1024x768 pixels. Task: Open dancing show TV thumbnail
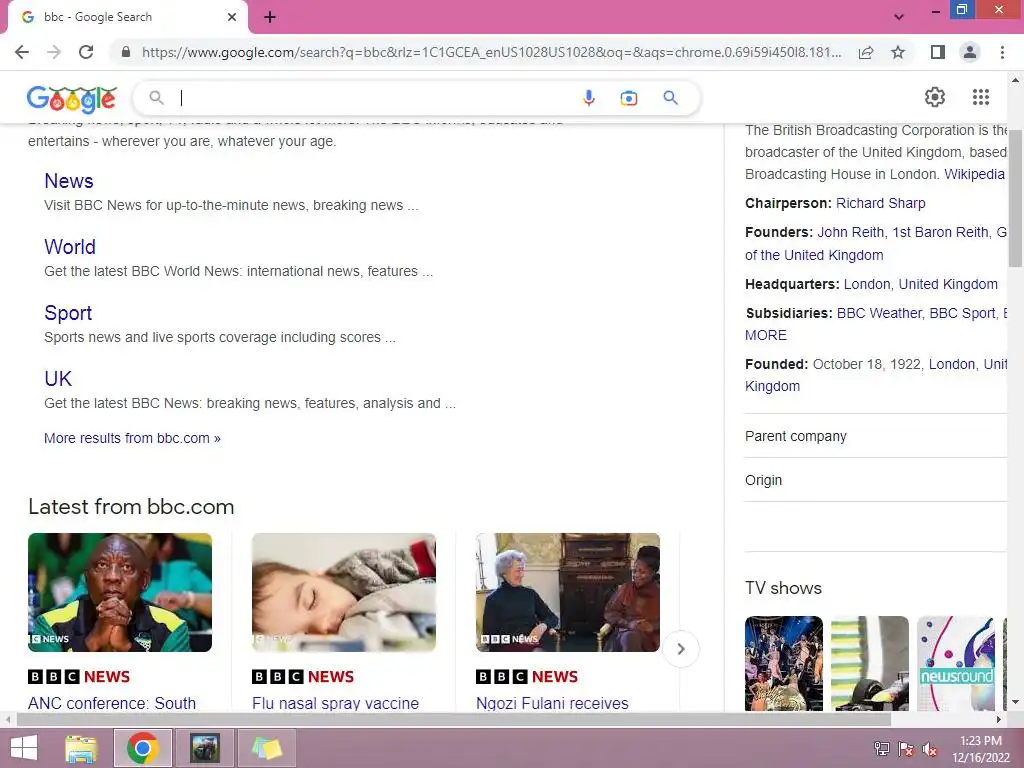point(784,663)
